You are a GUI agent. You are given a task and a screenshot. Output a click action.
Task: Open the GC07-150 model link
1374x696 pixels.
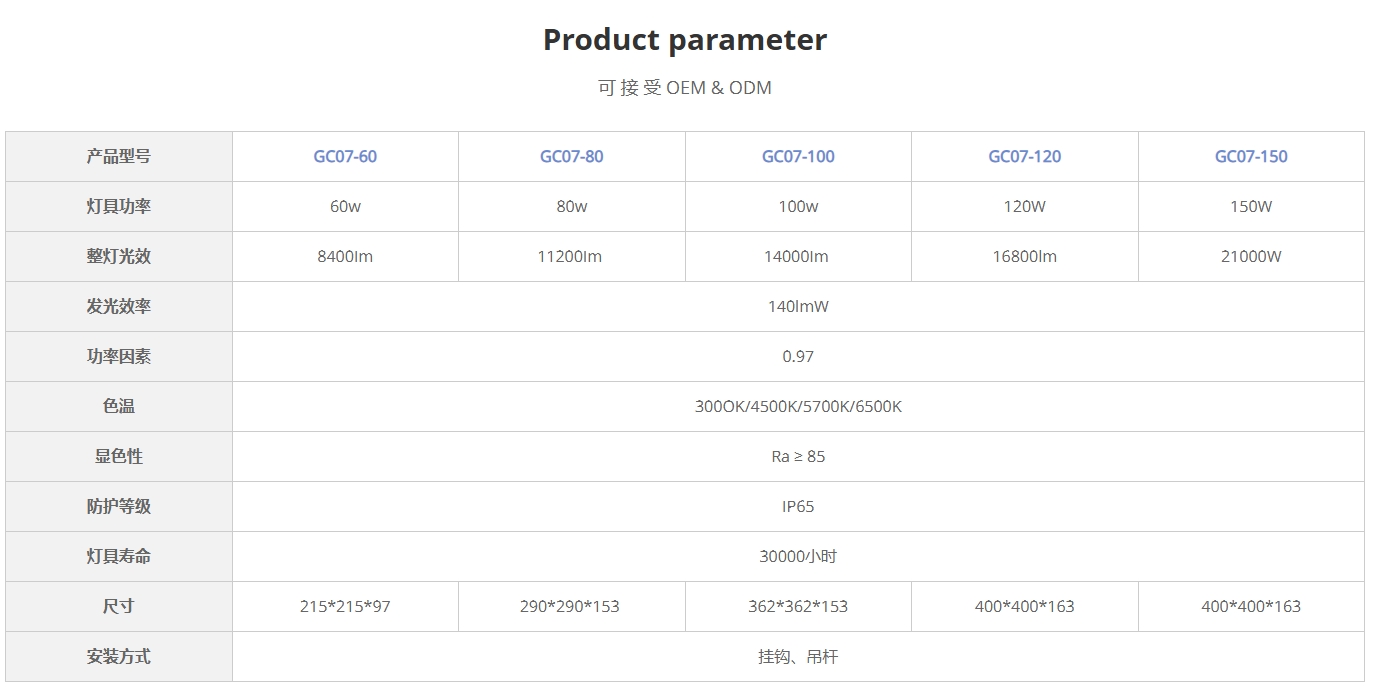[x=1251, y=157]
